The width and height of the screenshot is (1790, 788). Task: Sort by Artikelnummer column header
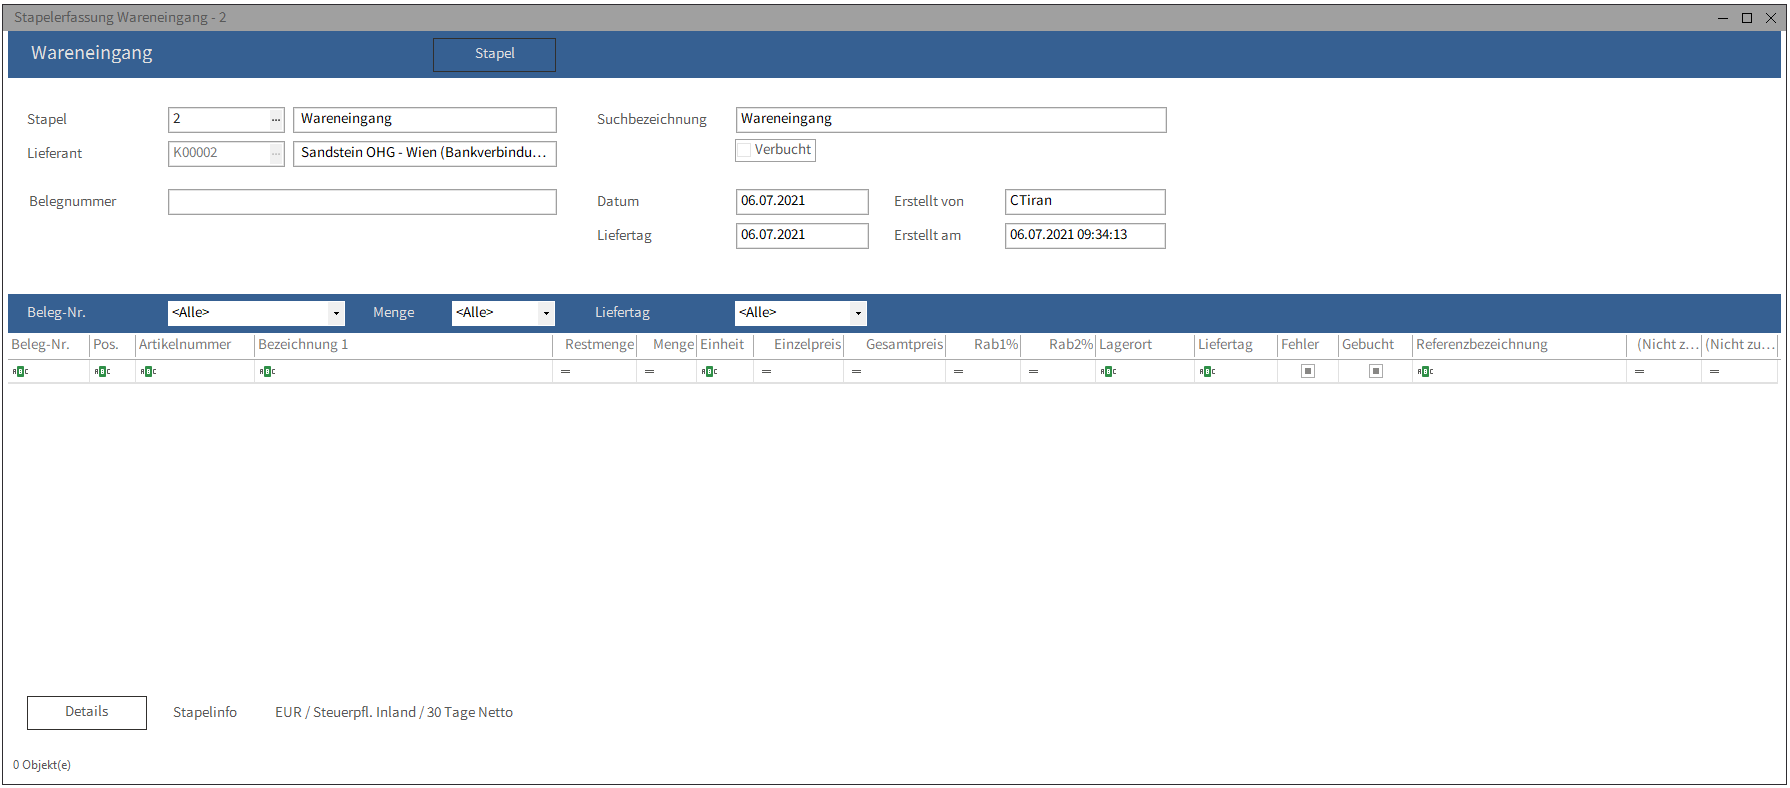(x=195, y=345)
